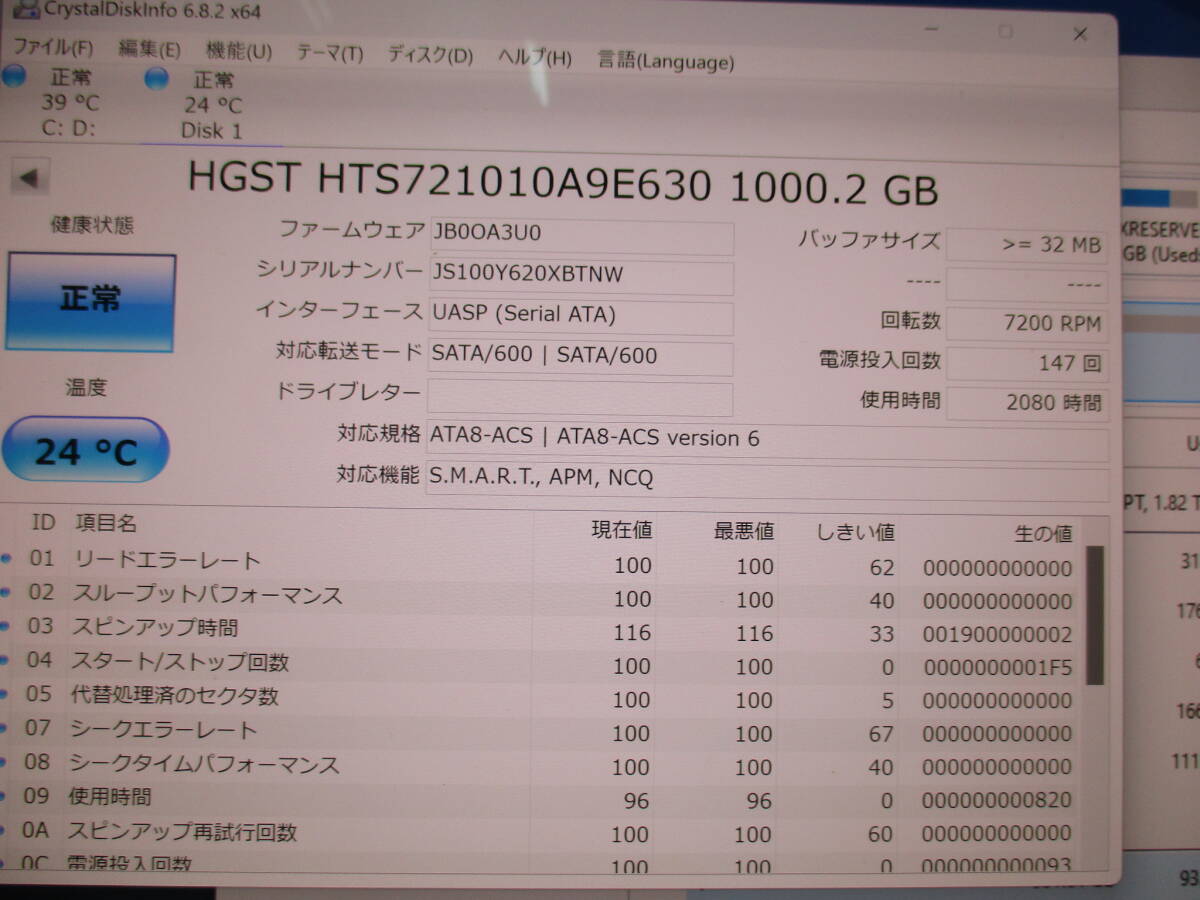Click the buffer size value >= 32 MB
This screenshot has height=900, width=1200.
click(1027, 245)
